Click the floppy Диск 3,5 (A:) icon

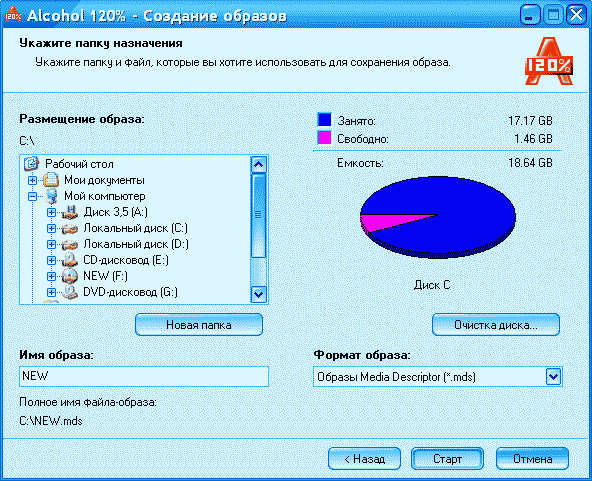(x=70, y=212)
